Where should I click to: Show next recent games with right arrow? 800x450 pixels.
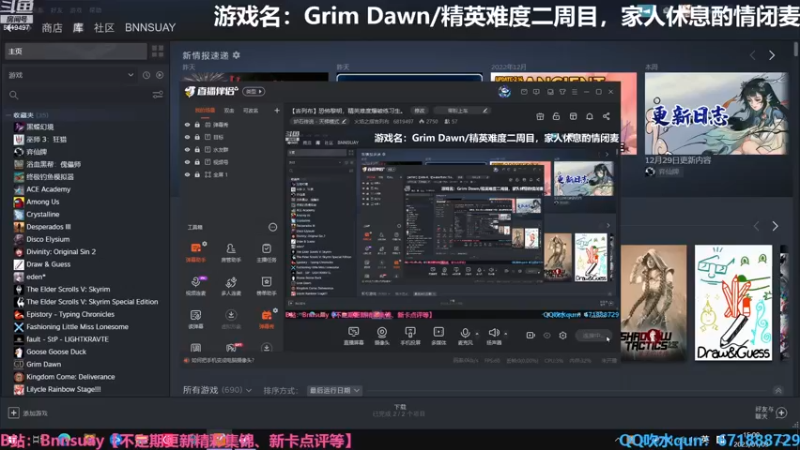[775, 226]
